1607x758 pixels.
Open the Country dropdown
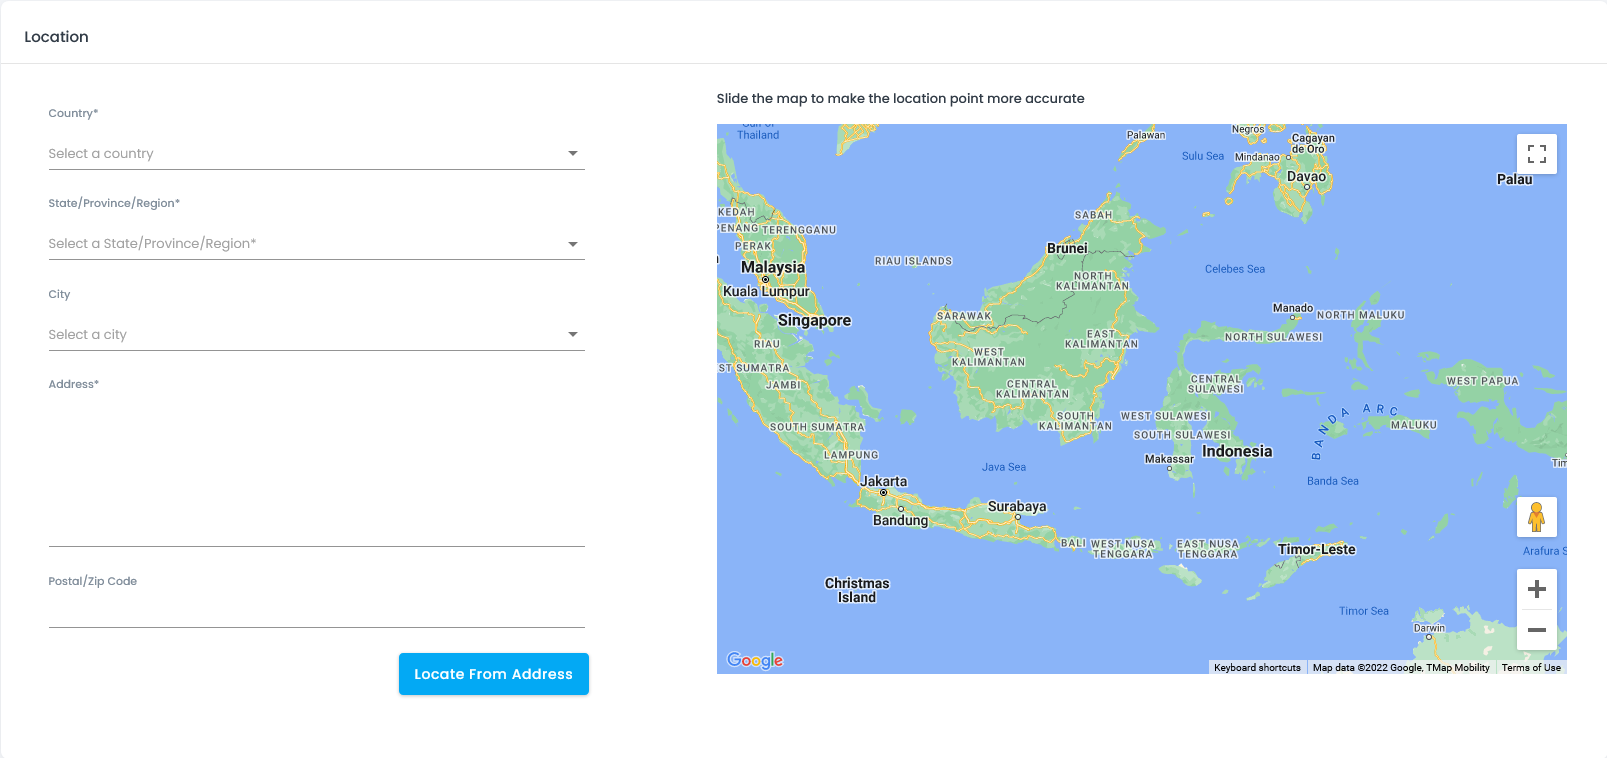(x=316, y=154)
